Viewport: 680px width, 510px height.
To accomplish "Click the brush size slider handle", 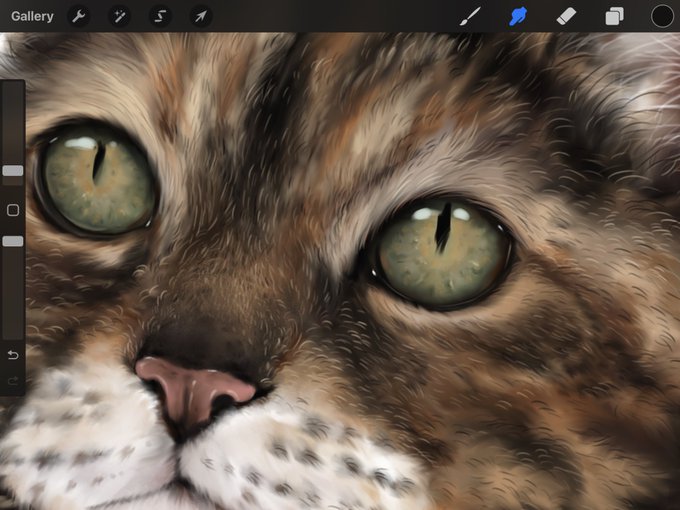I will tap(13, 171).
